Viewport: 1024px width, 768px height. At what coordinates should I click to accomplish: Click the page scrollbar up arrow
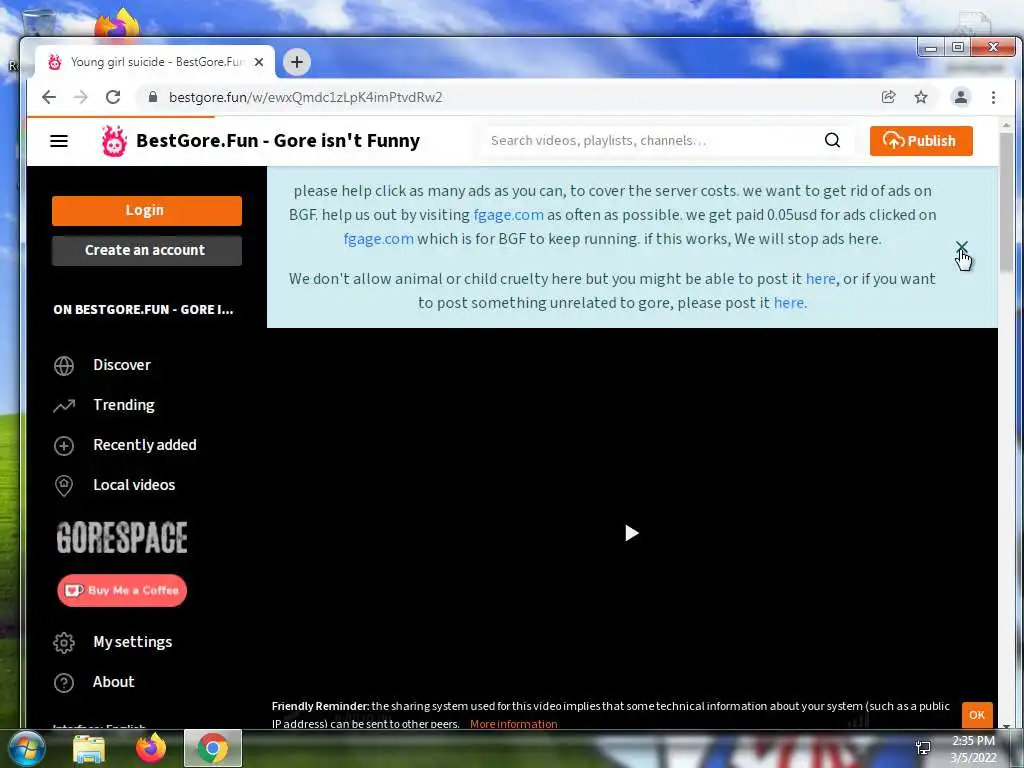coord(1006,125)
